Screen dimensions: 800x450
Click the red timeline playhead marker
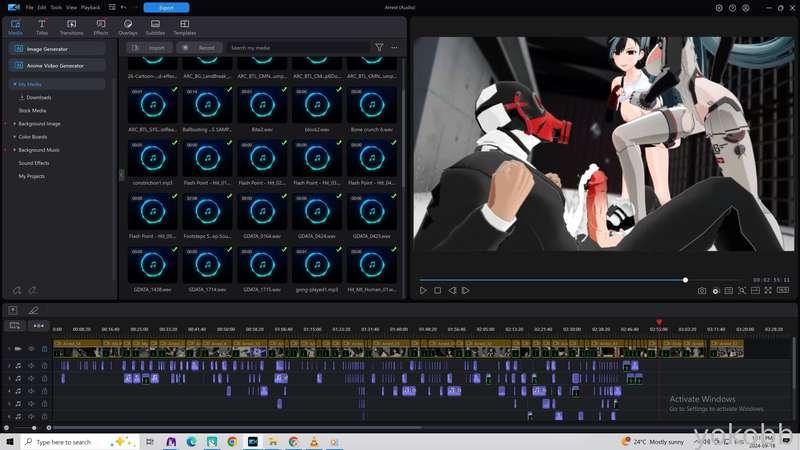pyautogui.click(x=659, y=322)
